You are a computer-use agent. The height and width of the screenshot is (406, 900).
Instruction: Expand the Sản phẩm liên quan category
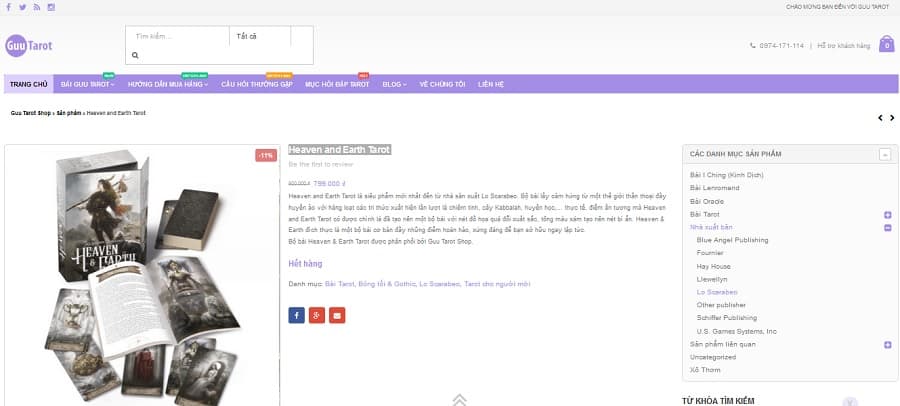[x=887, y=345]
